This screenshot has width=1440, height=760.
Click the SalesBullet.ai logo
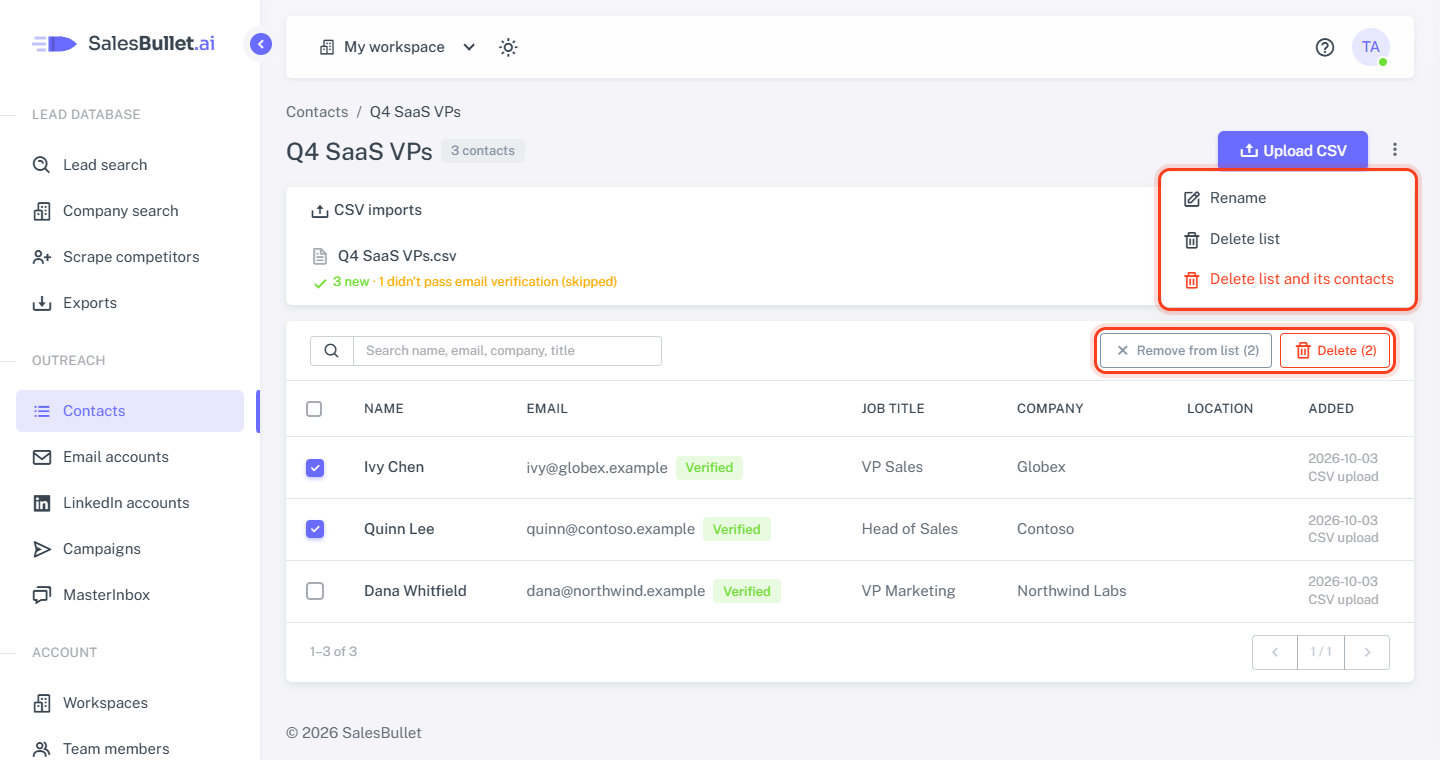point(123,43)
